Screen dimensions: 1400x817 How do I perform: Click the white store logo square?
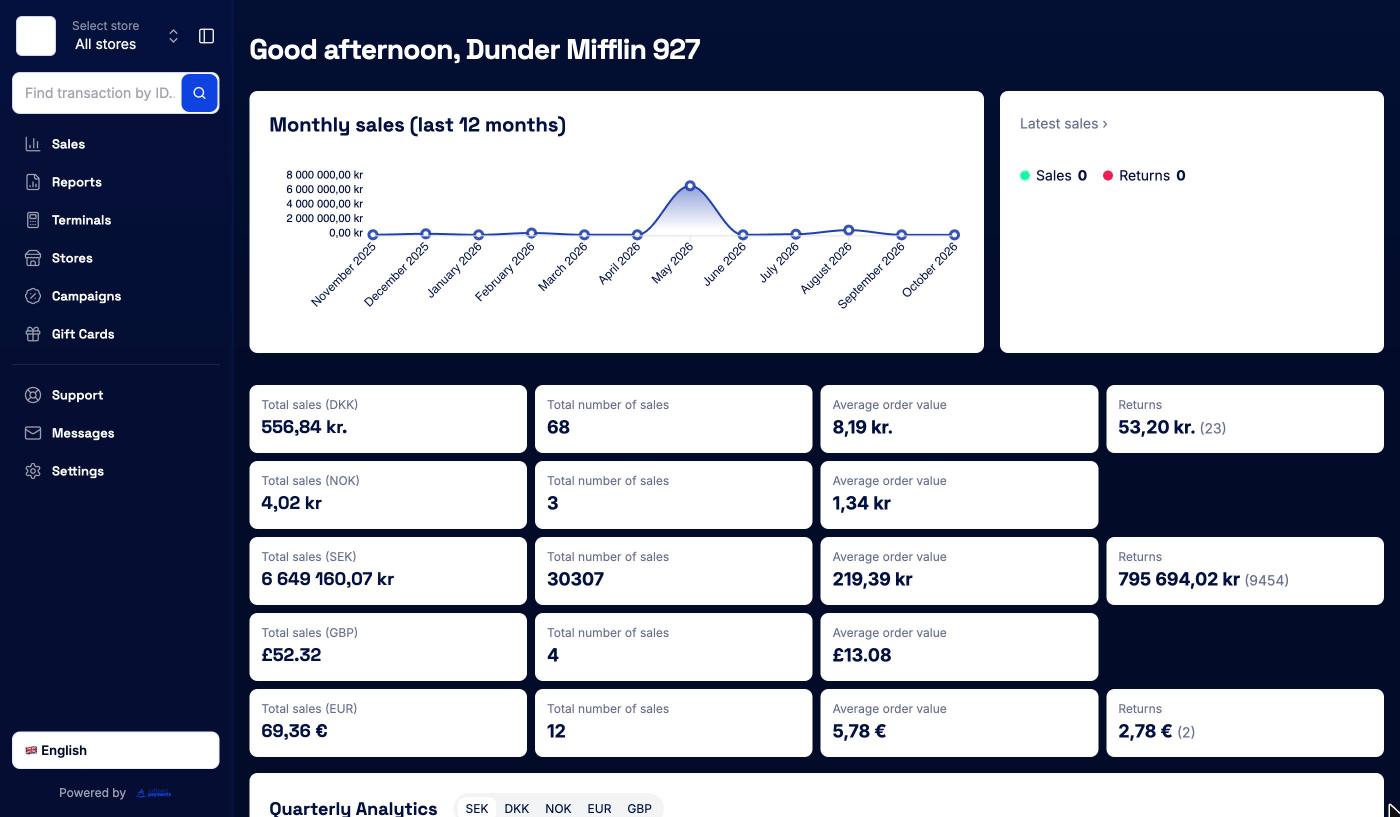(36, 36)
